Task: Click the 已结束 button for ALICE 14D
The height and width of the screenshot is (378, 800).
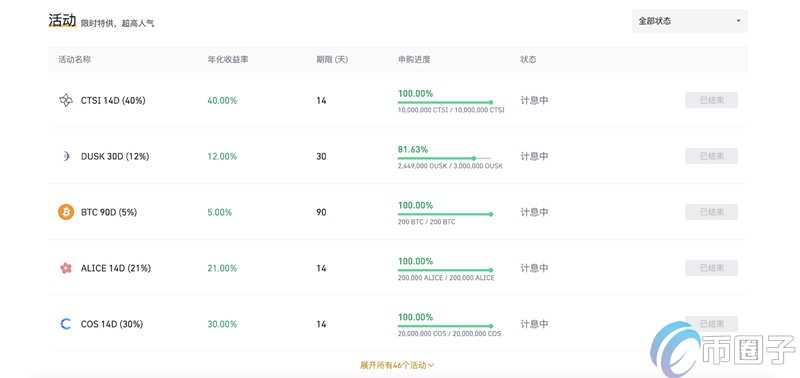Action: click(711, 268)
